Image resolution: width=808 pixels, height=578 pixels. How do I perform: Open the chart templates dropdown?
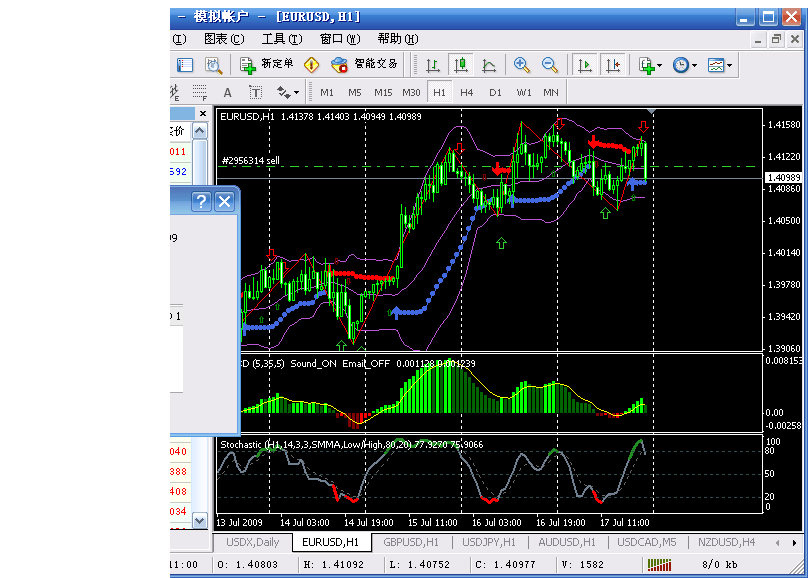pos(720,65)
